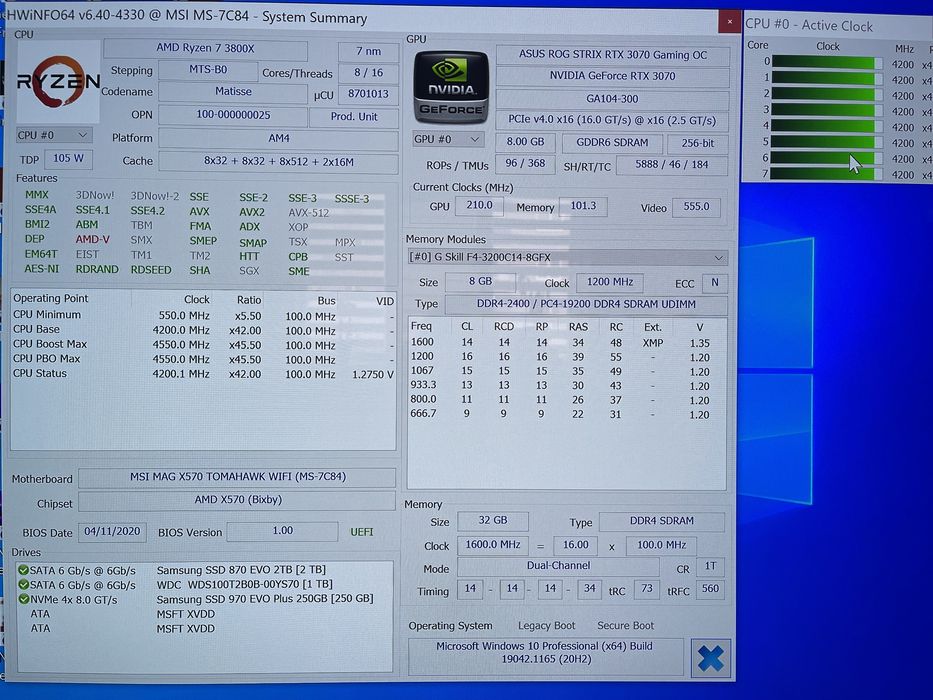Viewport: 933px width, 700px height.
Task: Click the ECC value N box
Action: click(x=715, y=283)
